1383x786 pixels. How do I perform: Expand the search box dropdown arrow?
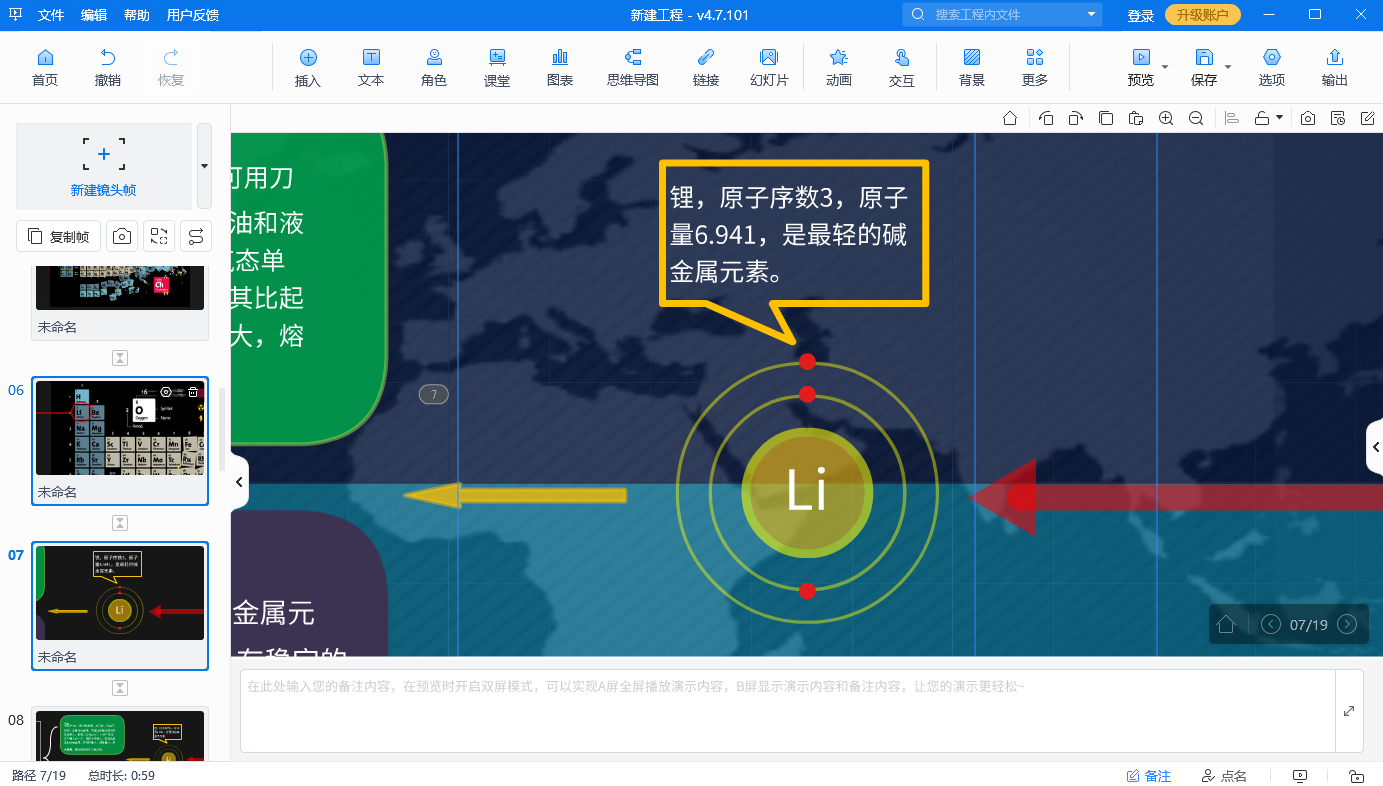pos(1091,15)
